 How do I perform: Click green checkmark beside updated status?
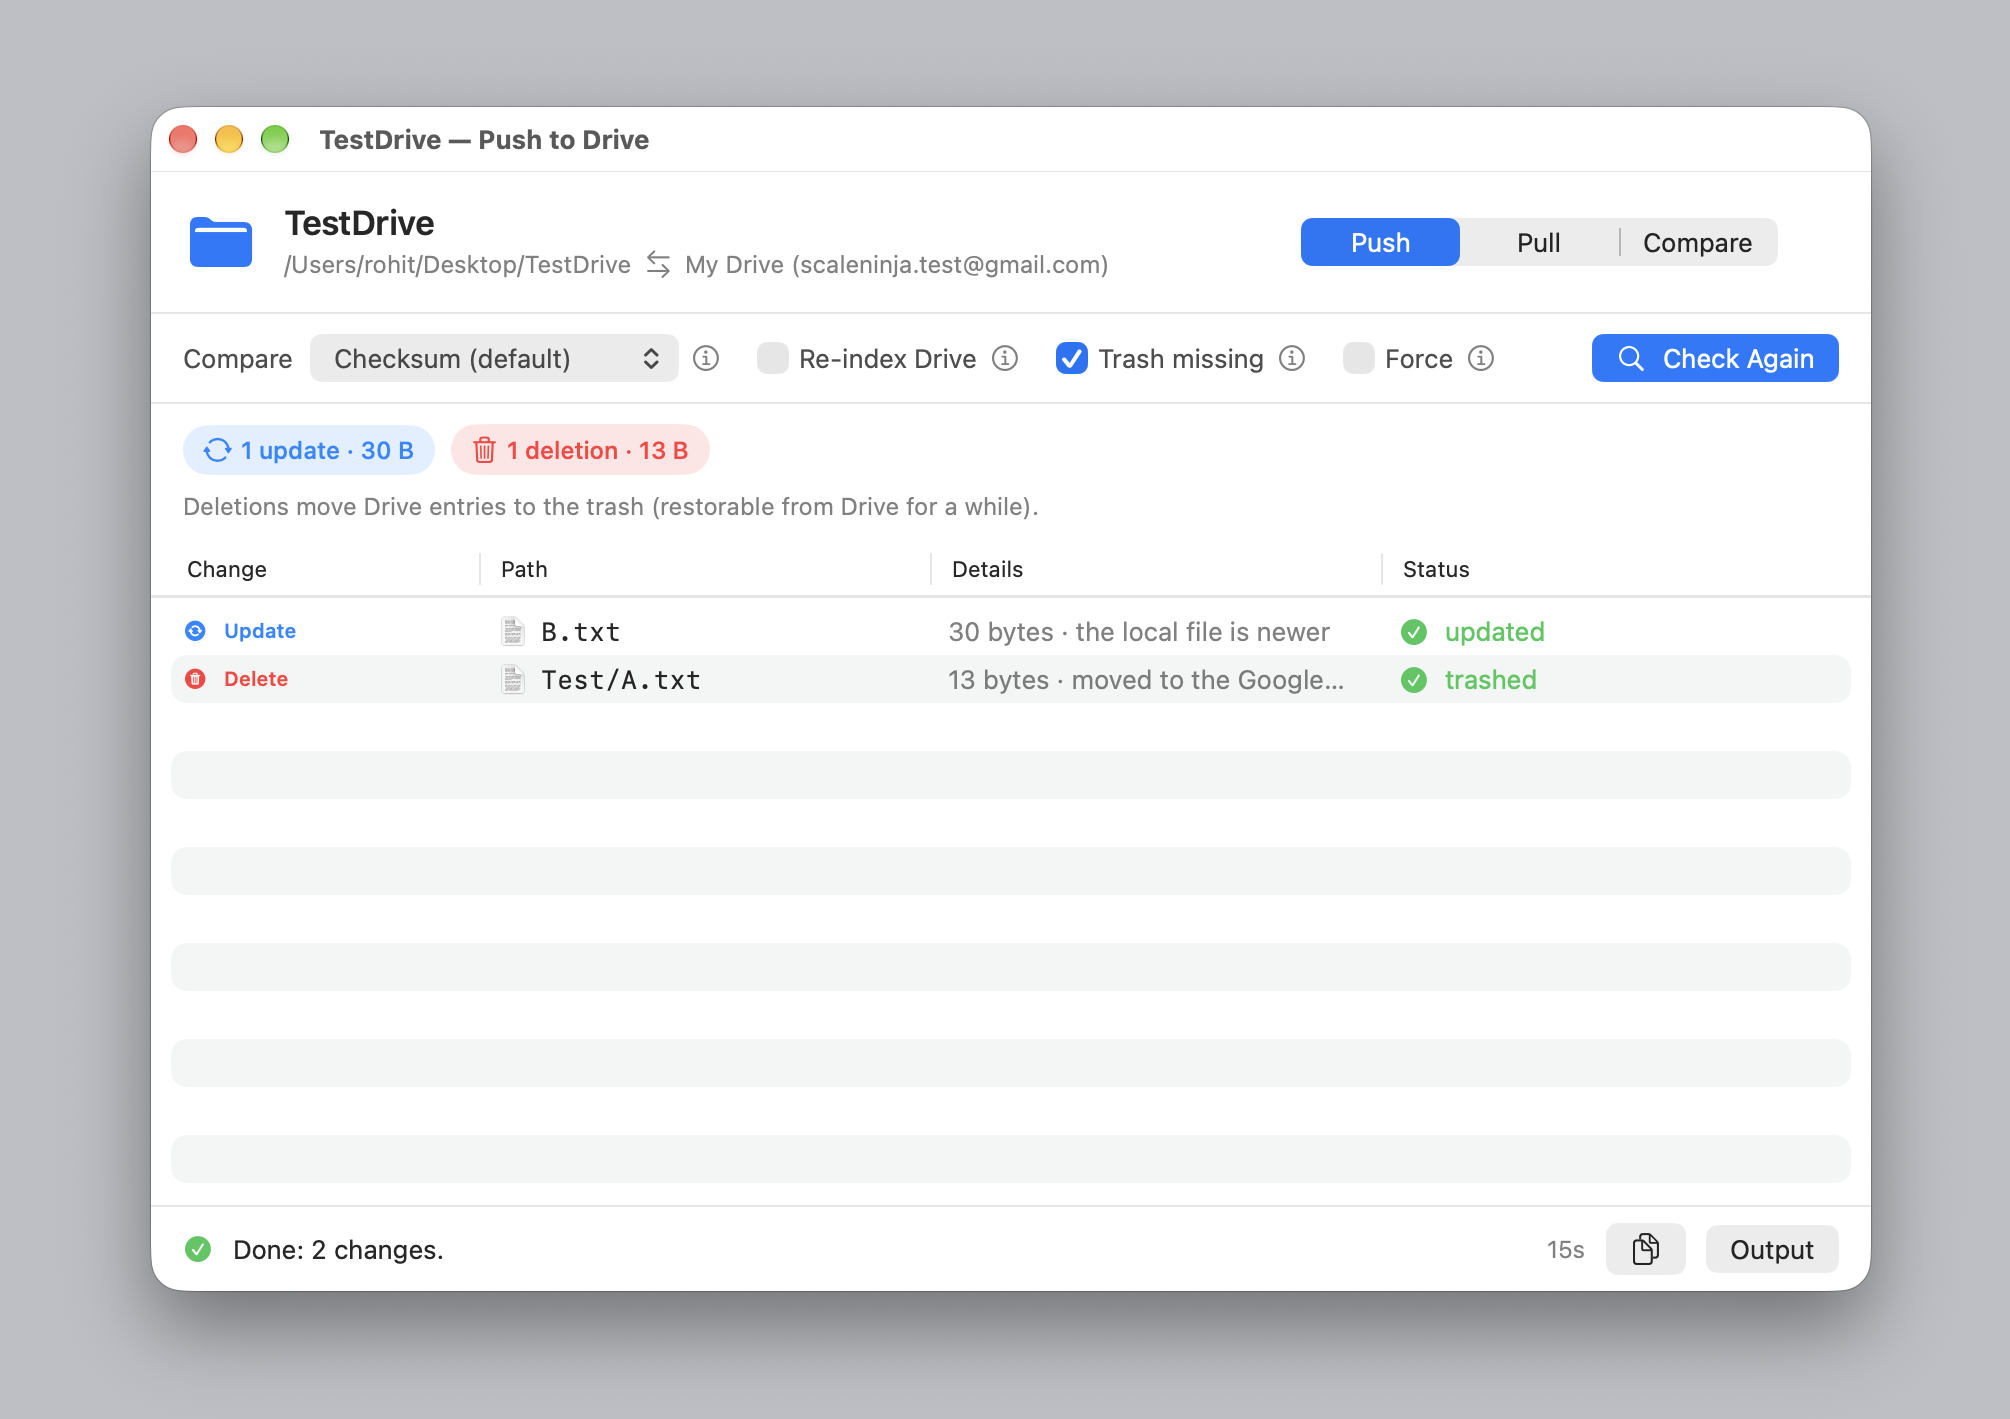[1414, 632]
